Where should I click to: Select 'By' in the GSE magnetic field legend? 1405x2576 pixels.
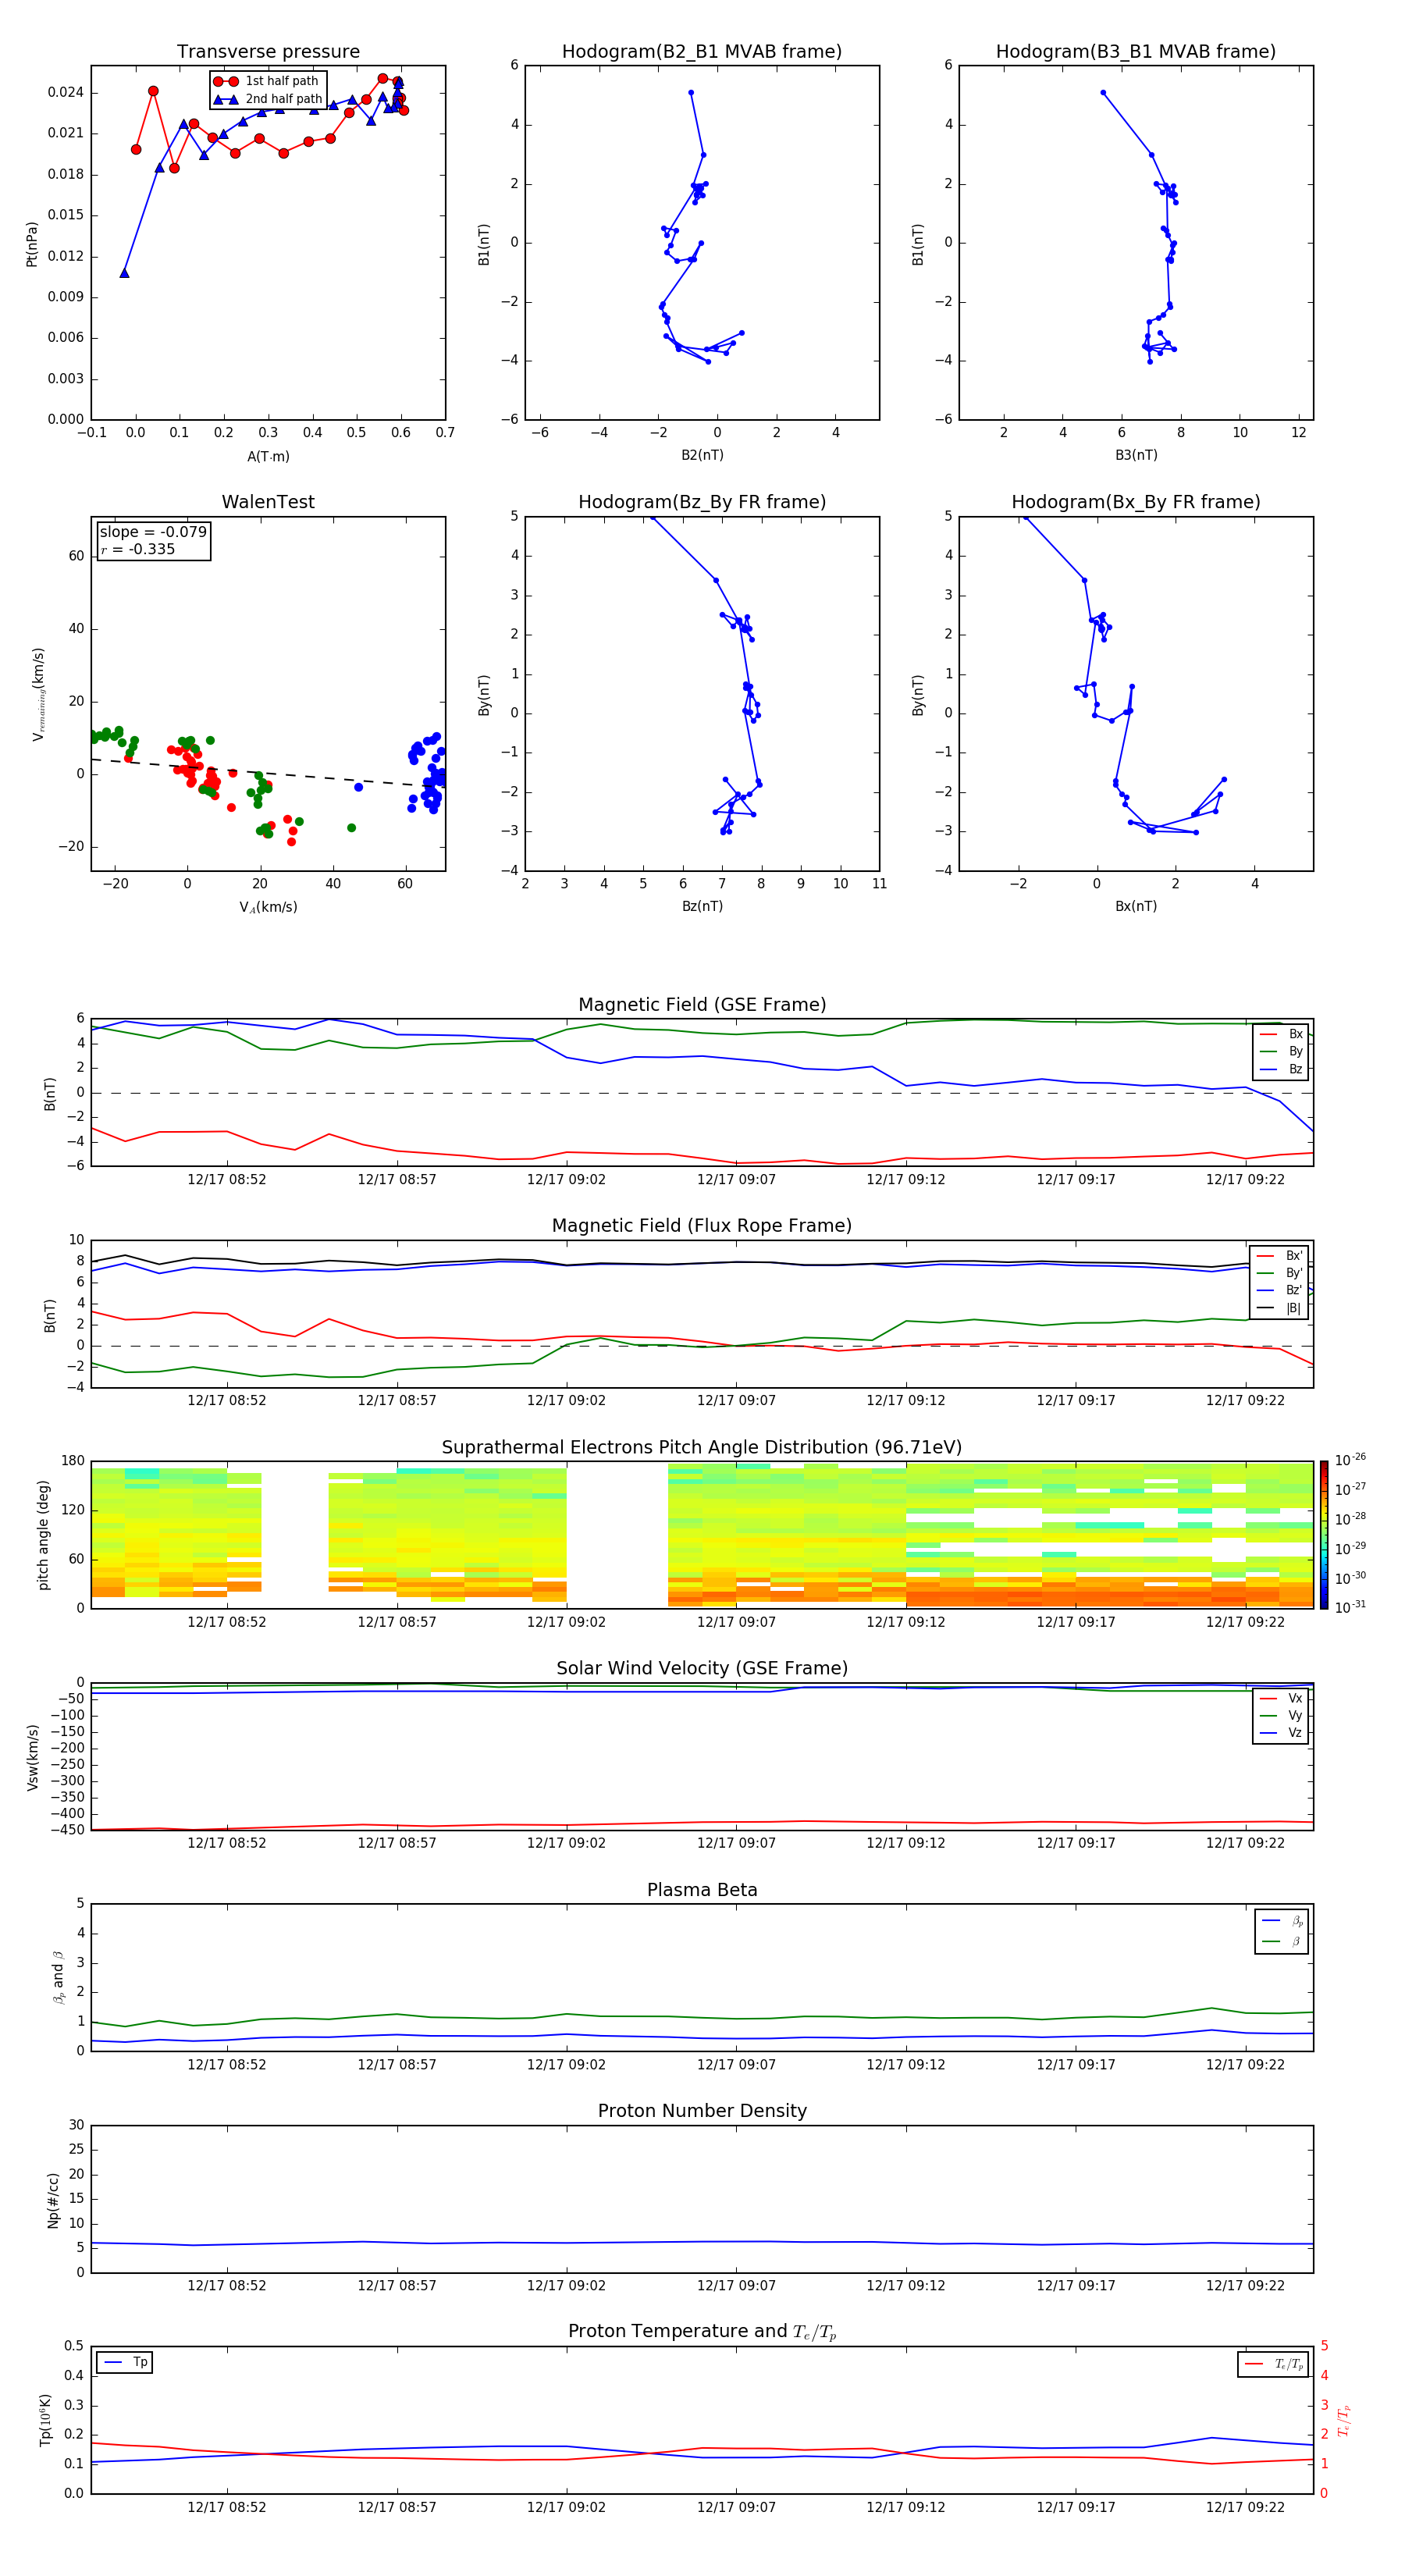1281,1052
